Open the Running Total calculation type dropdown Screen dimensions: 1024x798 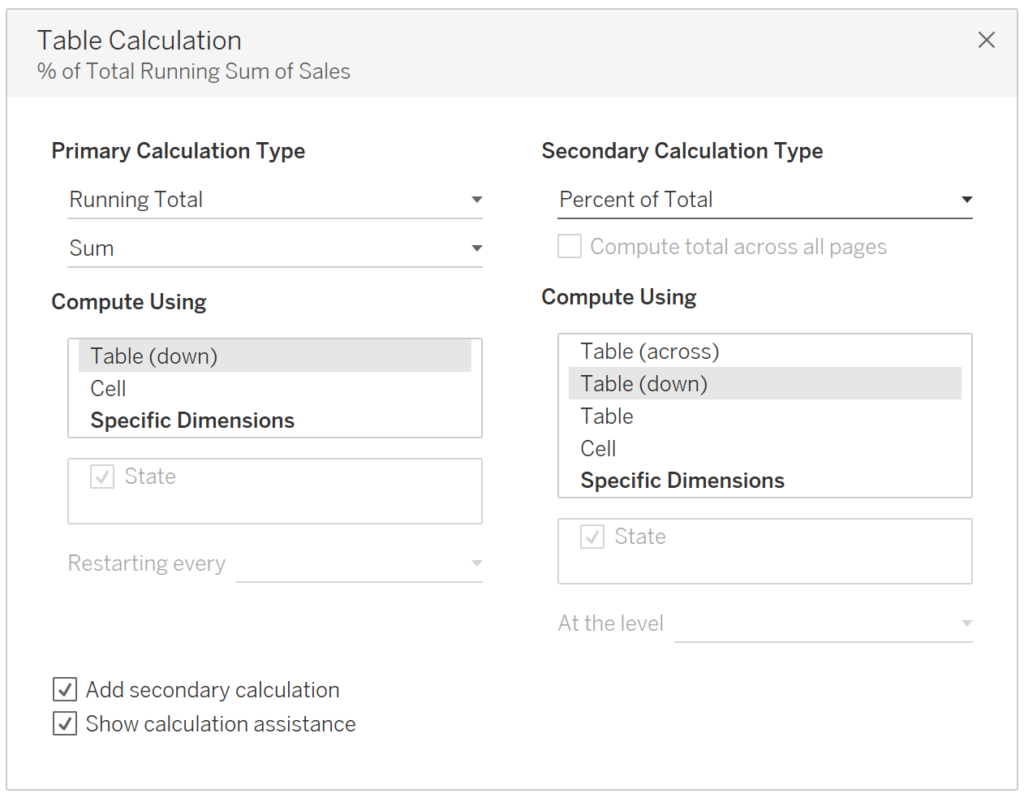[275, 199]
